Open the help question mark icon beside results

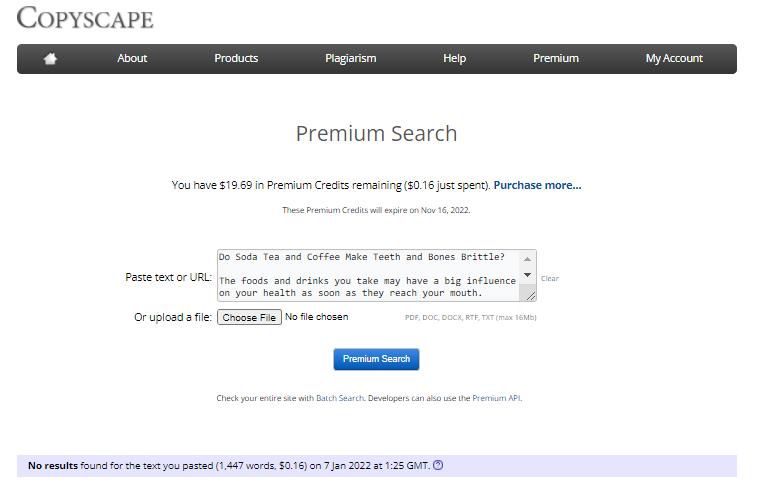(438, 465)
